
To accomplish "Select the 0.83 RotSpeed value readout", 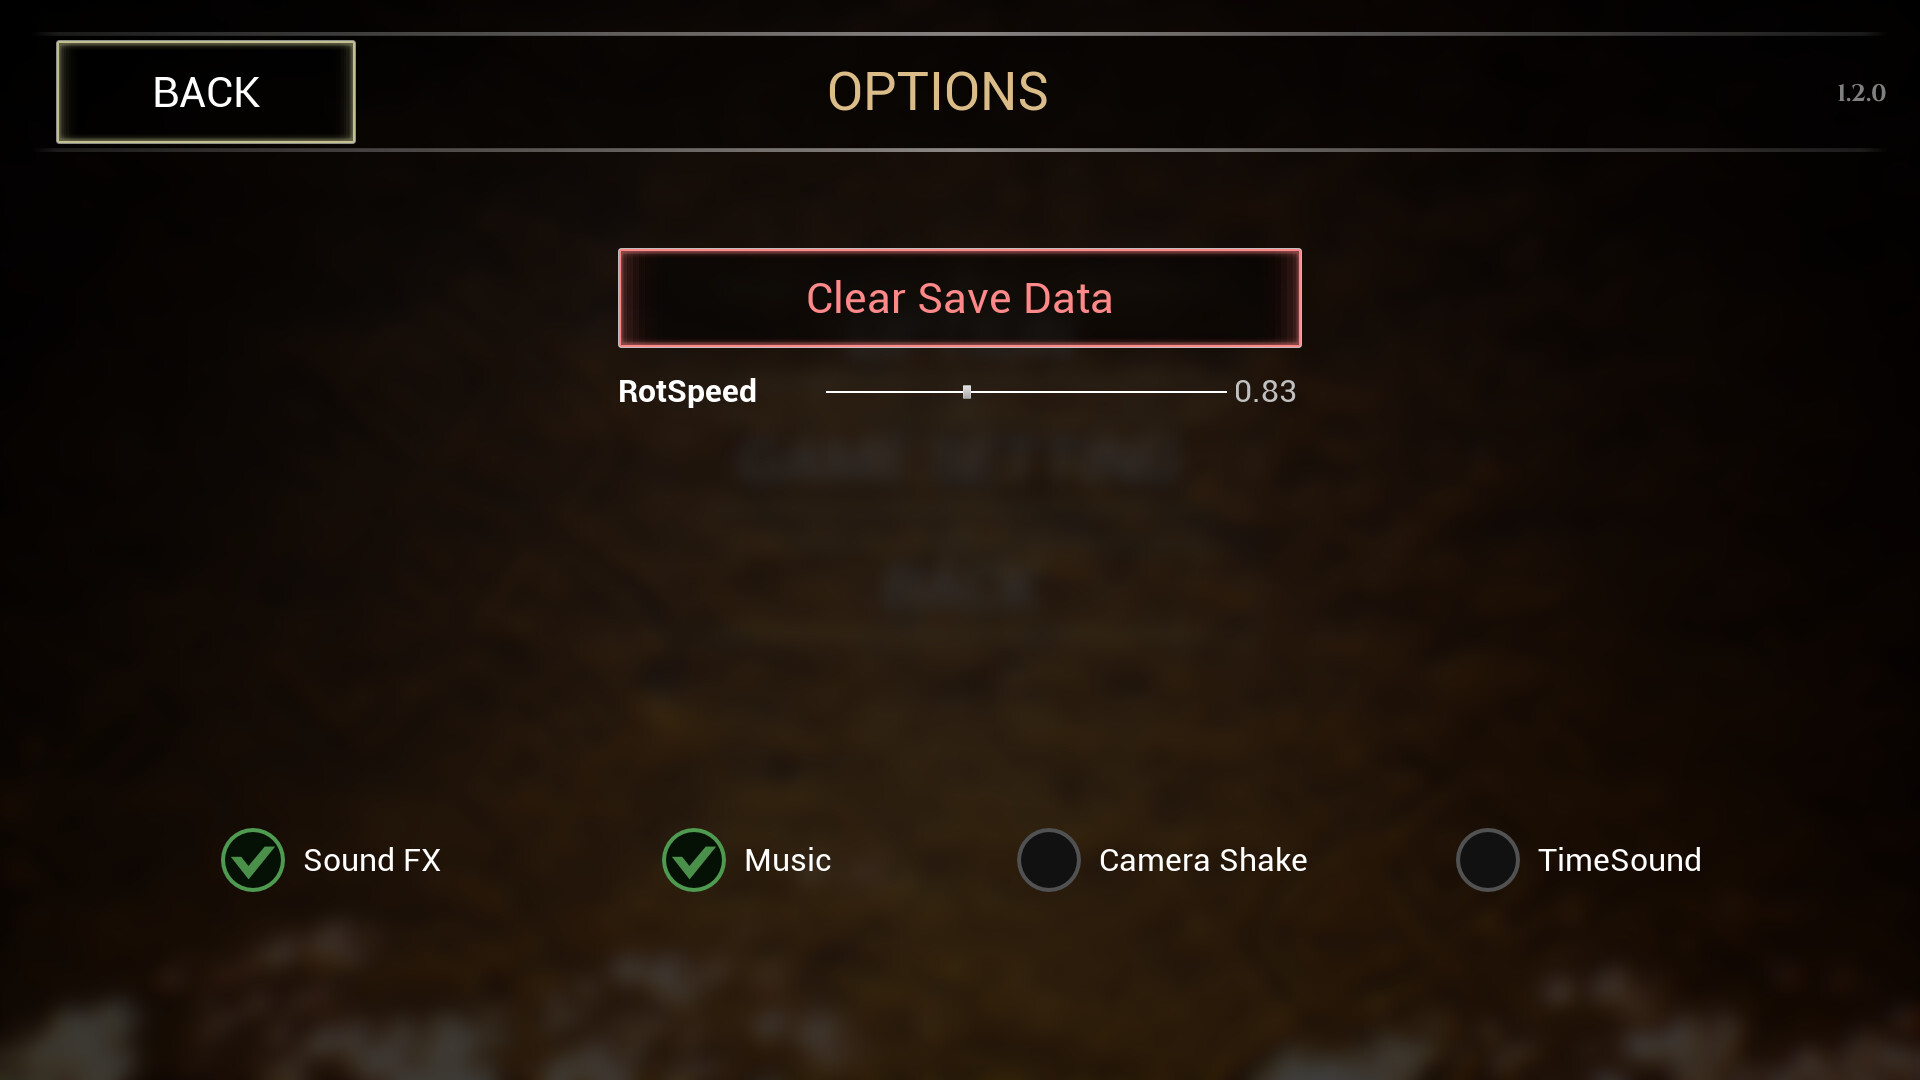I will coord(1265,391).
